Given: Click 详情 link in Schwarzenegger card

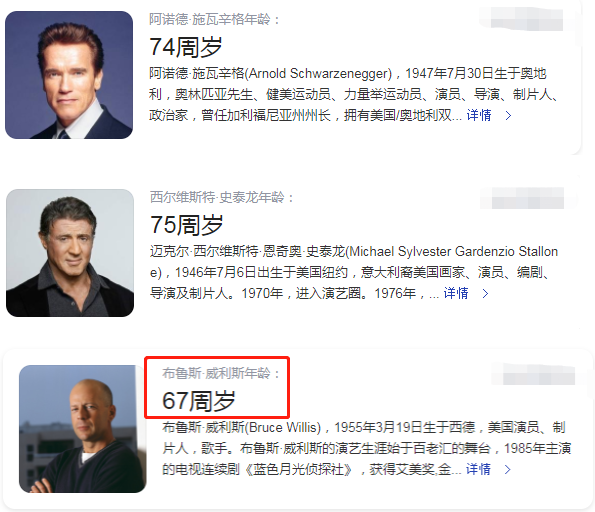Looking at the screenshot, I should 479,115.
